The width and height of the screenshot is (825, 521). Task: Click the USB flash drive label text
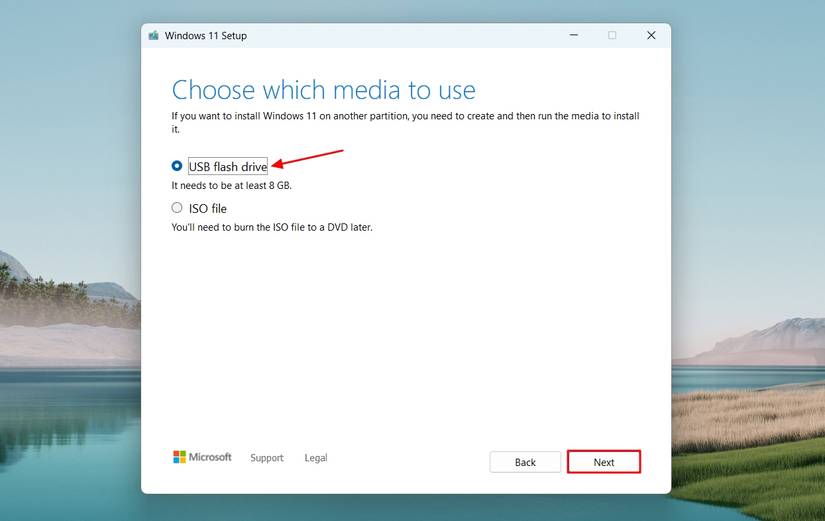point(228,166)
